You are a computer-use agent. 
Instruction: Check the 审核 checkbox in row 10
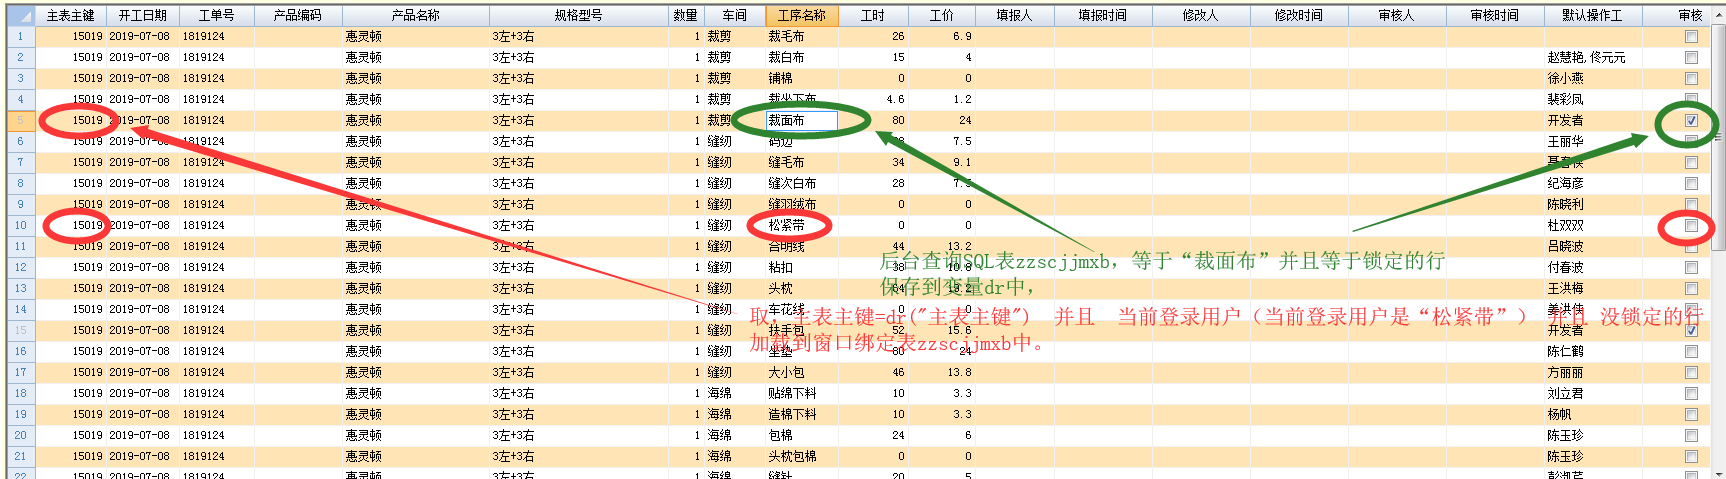tap(1691, 225)
